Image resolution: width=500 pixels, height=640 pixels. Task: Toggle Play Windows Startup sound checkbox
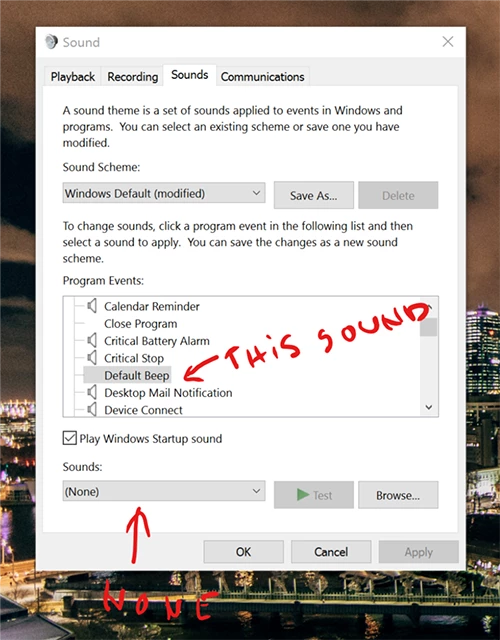coord(69,438)
